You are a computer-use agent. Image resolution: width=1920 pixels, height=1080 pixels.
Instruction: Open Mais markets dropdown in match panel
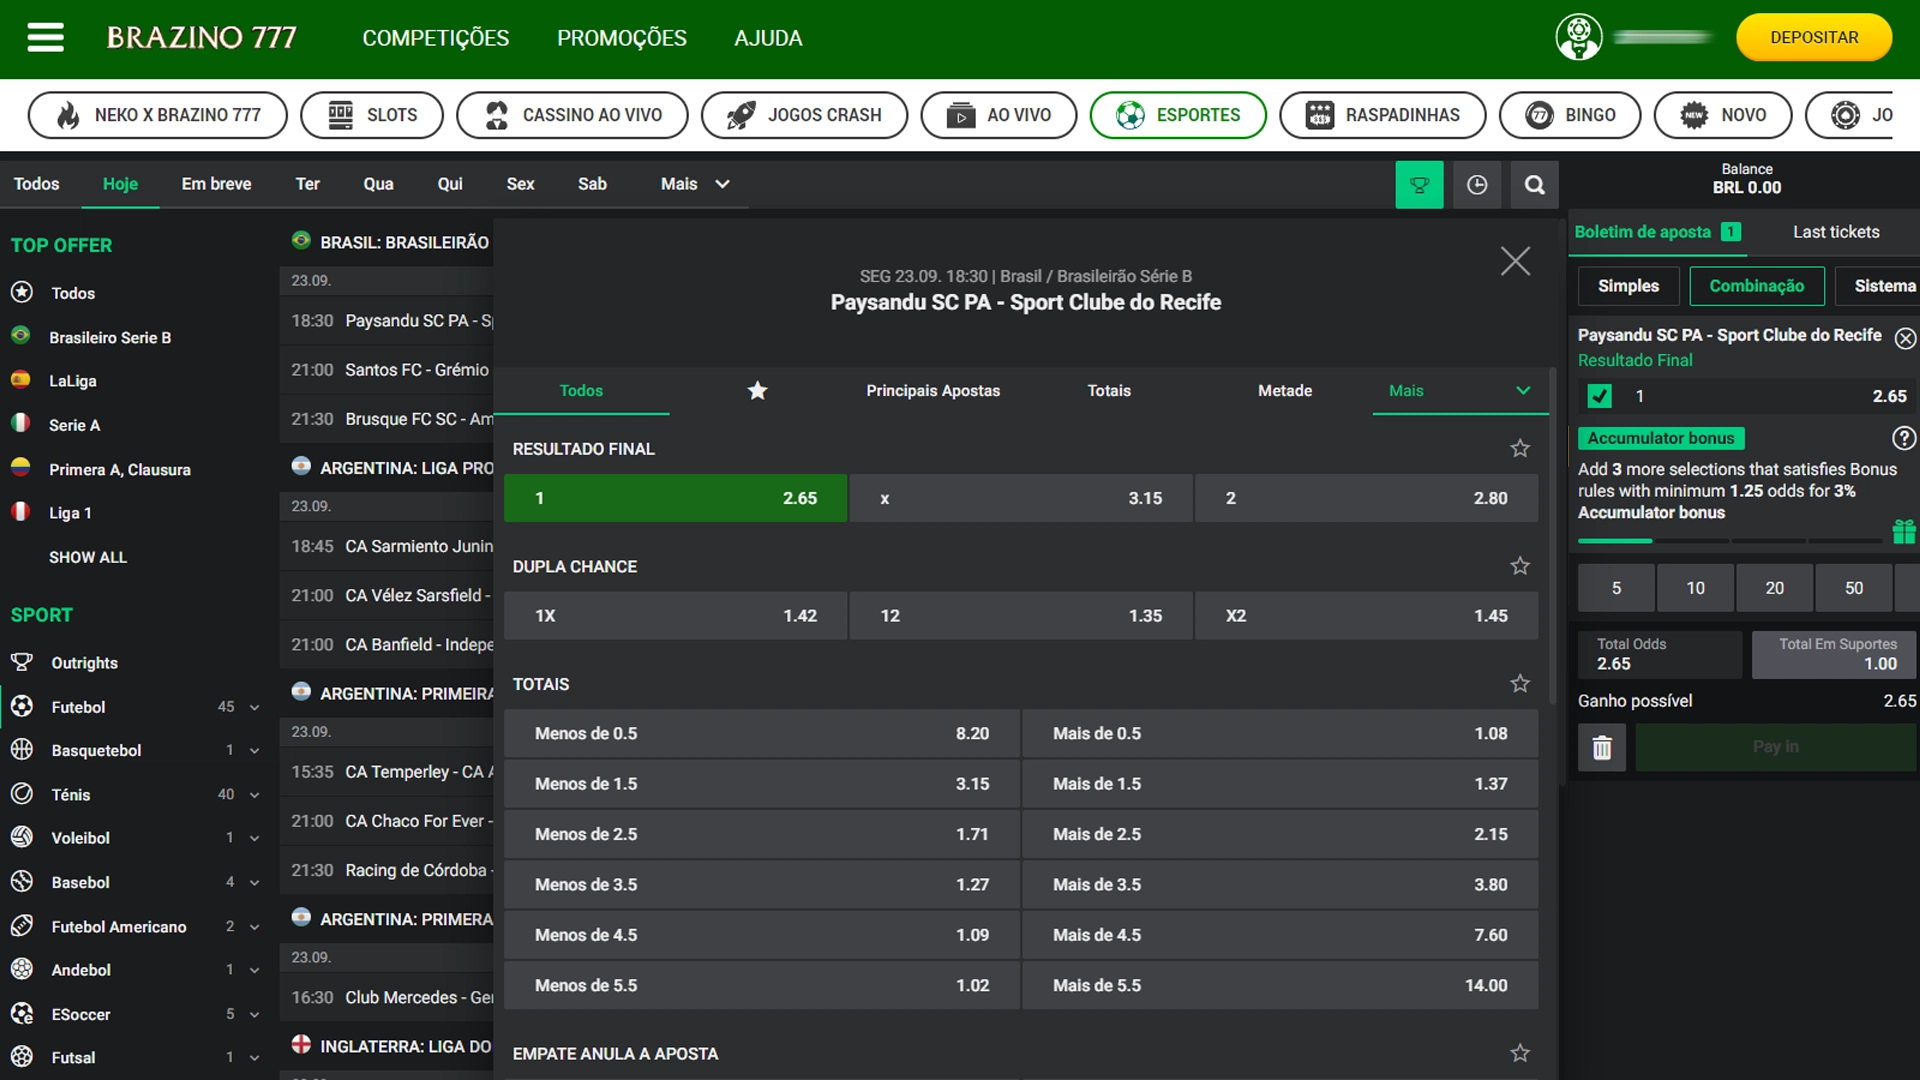click(1460, 391)
